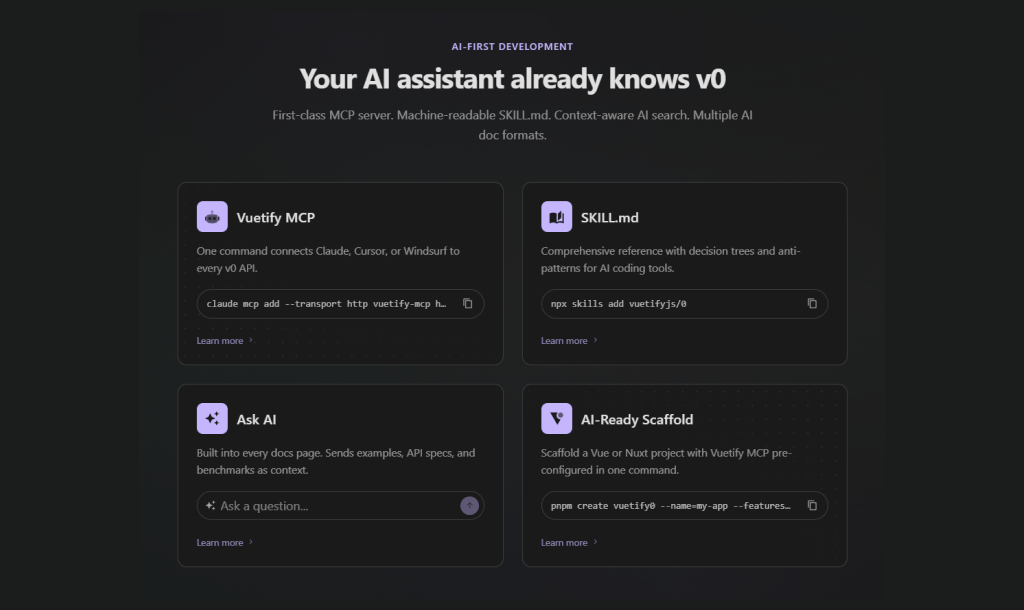Click the Scaffold a Vue or Nuxt description
The height and width of the screenshot is (610, 1024).
point(666,461)
